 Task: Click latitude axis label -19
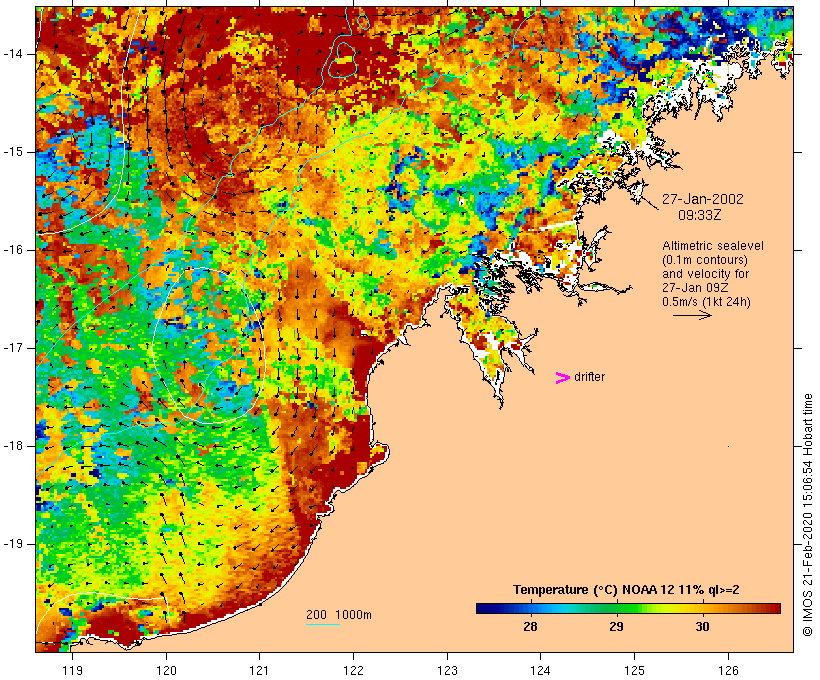(x=13, y=543)
